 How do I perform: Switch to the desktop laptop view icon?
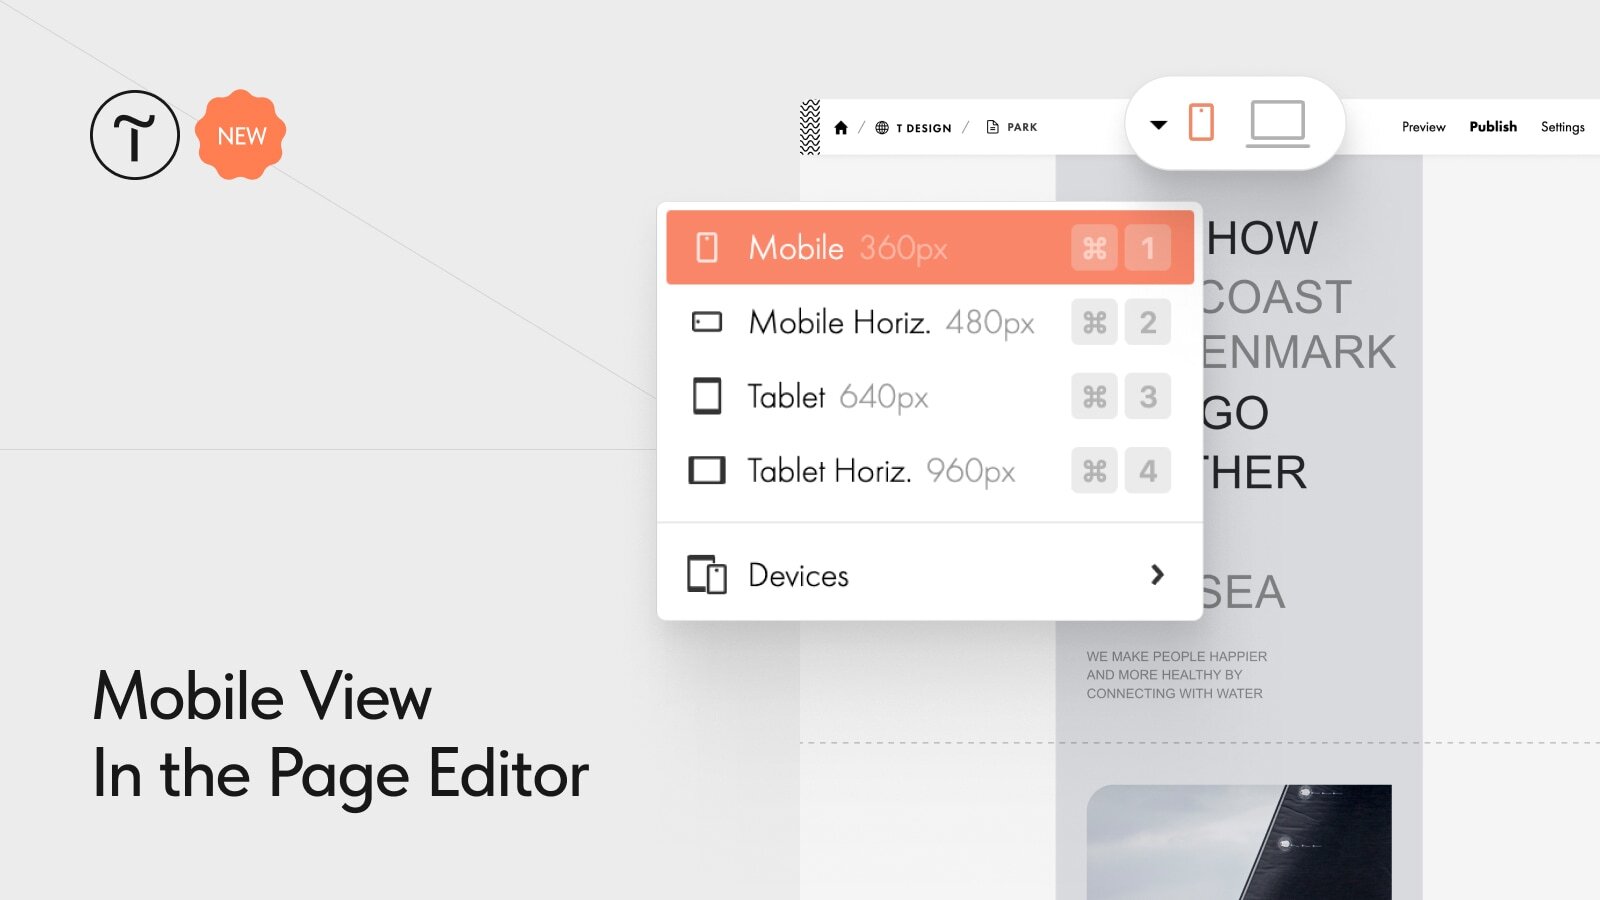pos(1278,124)
